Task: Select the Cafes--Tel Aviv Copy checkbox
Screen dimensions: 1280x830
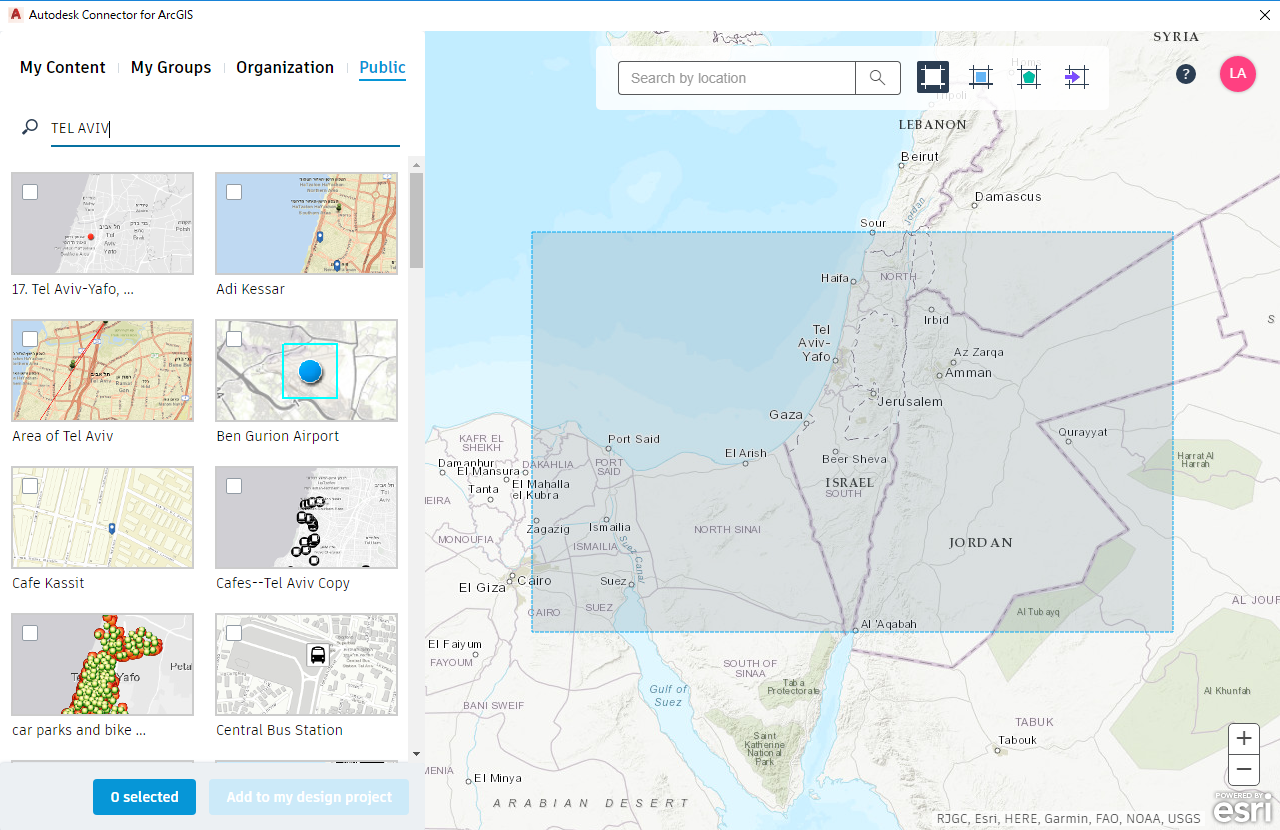Action: [x=234, y=486]
